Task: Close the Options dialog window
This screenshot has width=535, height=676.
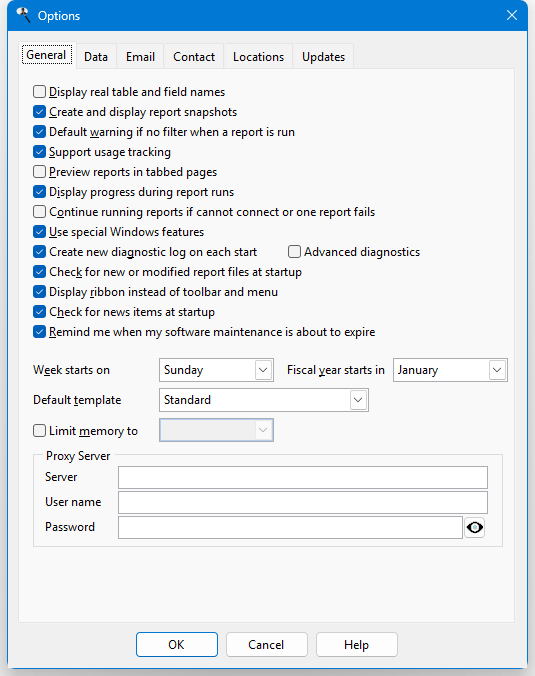Action: pyautogui.click(x=512, y=16)
